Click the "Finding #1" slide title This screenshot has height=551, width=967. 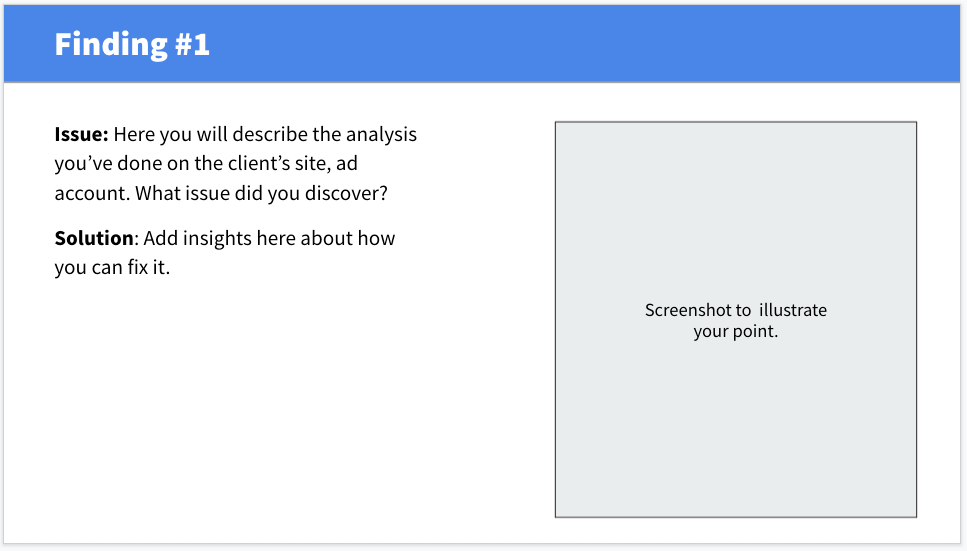pyautogui.click(x=132, y=44)
